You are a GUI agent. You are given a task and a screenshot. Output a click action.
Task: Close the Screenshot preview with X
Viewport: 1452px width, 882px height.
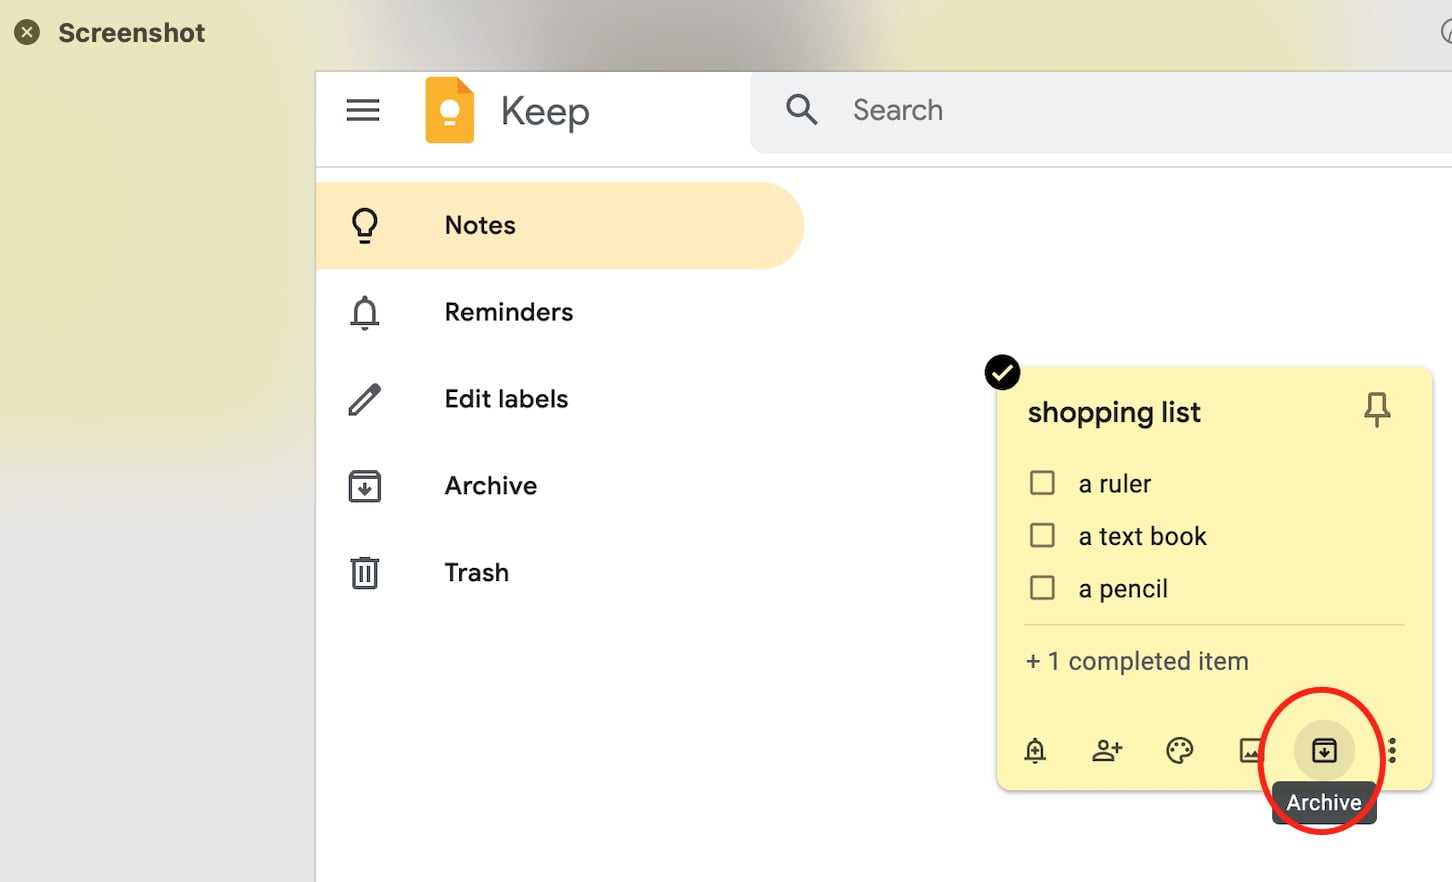(x=27, y=32)
